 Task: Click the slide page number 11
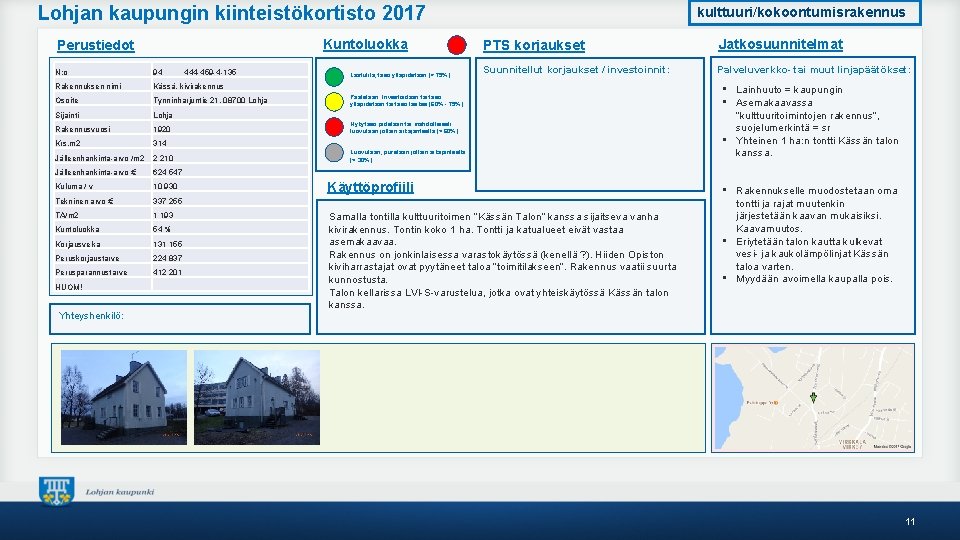pos(910,522)
